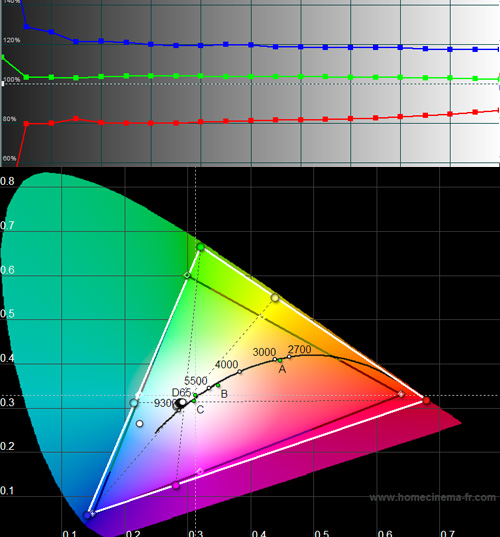Image resolution: width=500 pixels, height=537 pixels.
Task: Click the magenta secondary circle marker
Action: pos(176,485)
